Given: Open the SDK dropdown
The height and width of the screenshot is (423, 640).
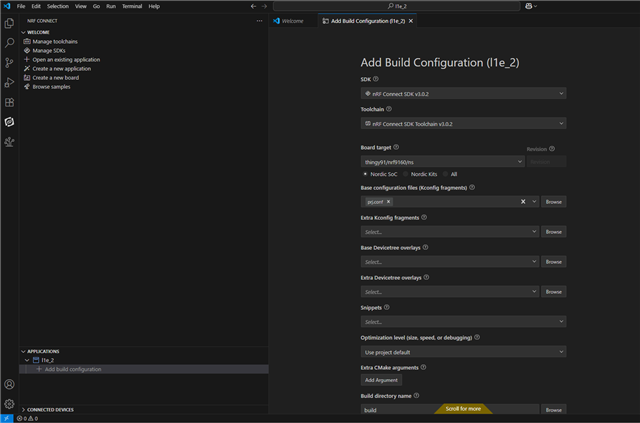Looking at the screenshot, I should coord(463,94).
